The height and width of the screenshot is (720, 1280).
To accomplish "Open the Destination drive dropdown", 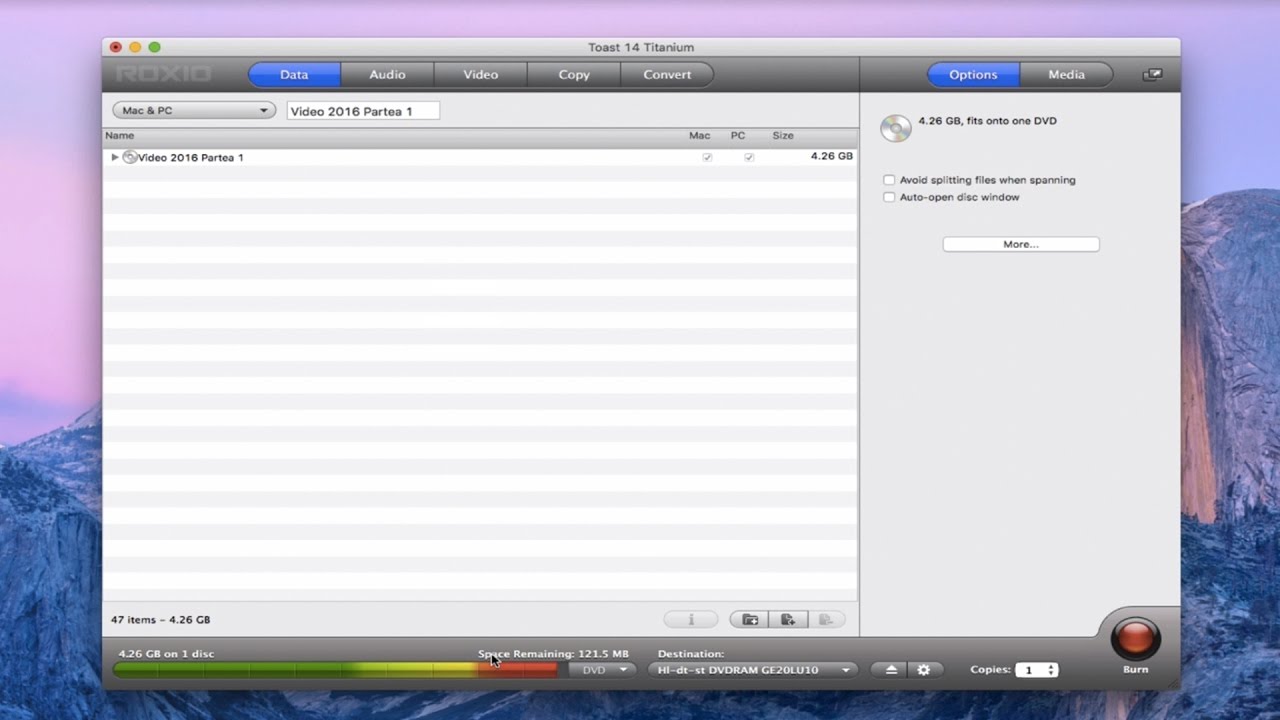I will point(753,670).
